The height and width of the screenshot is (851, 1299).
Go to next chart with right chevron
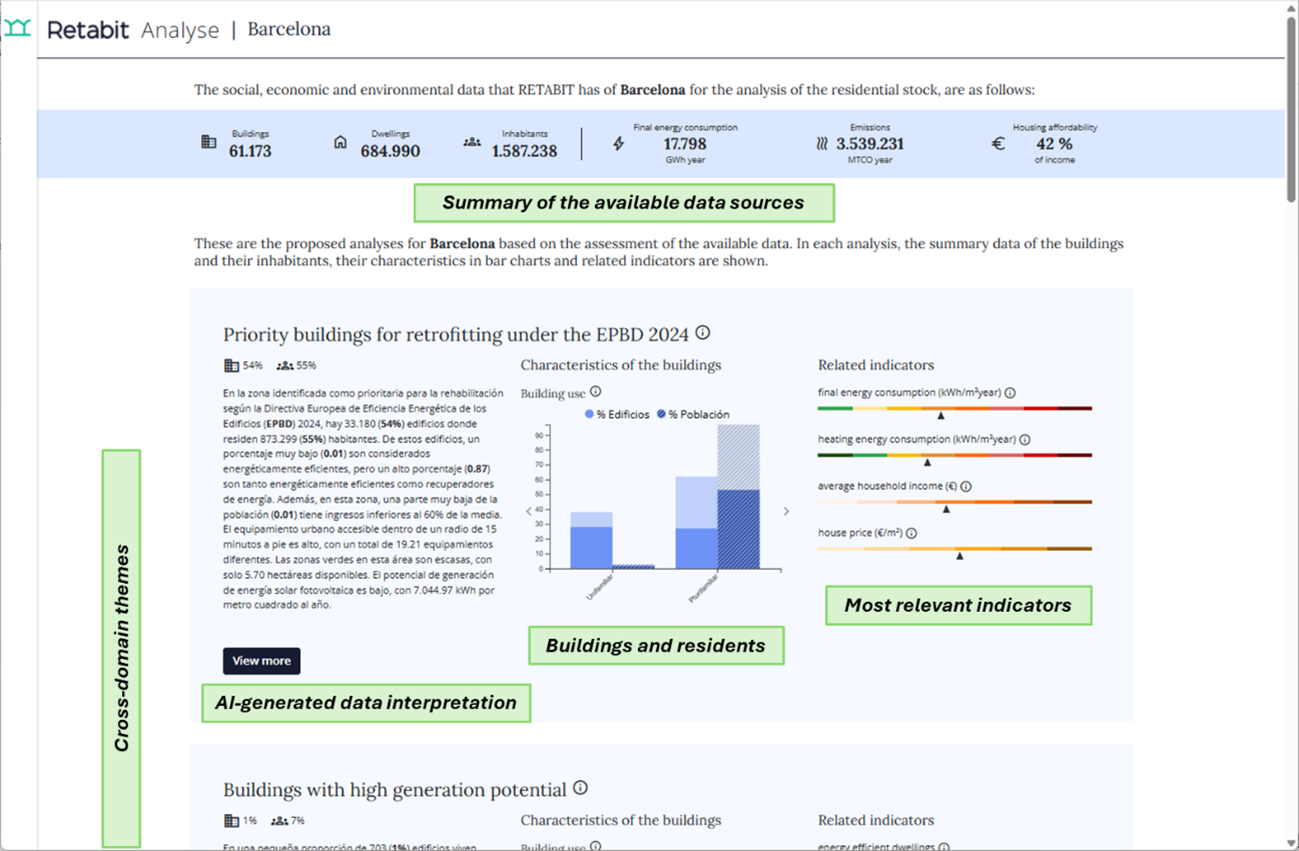(x=786, y=511)
